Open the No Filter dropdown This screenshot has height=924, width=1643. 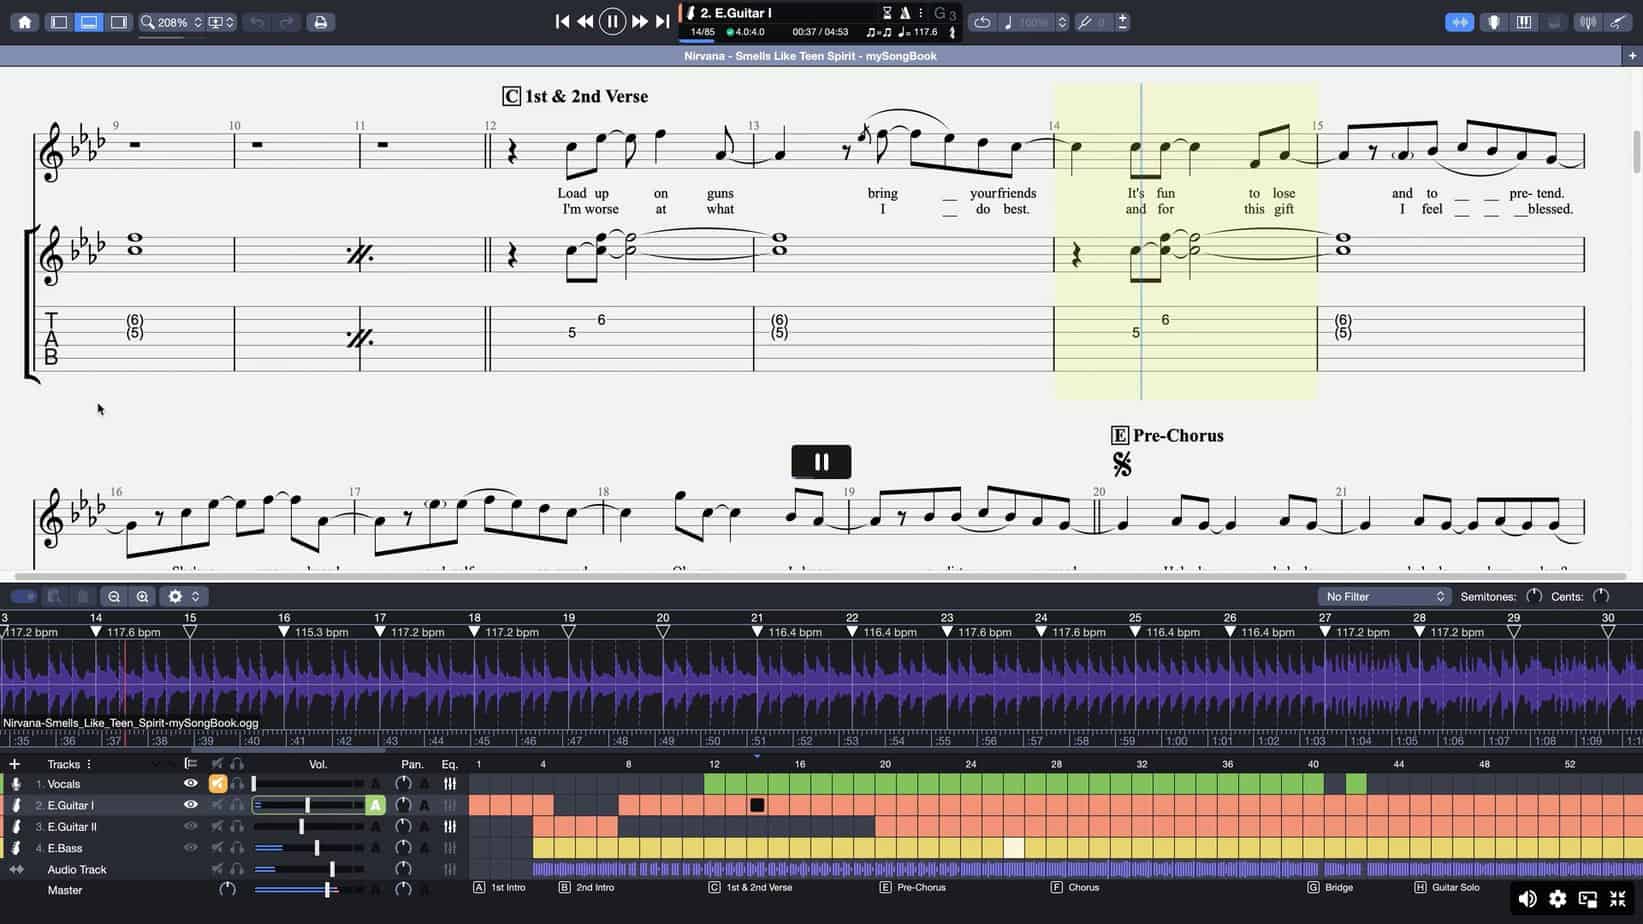1384,596
